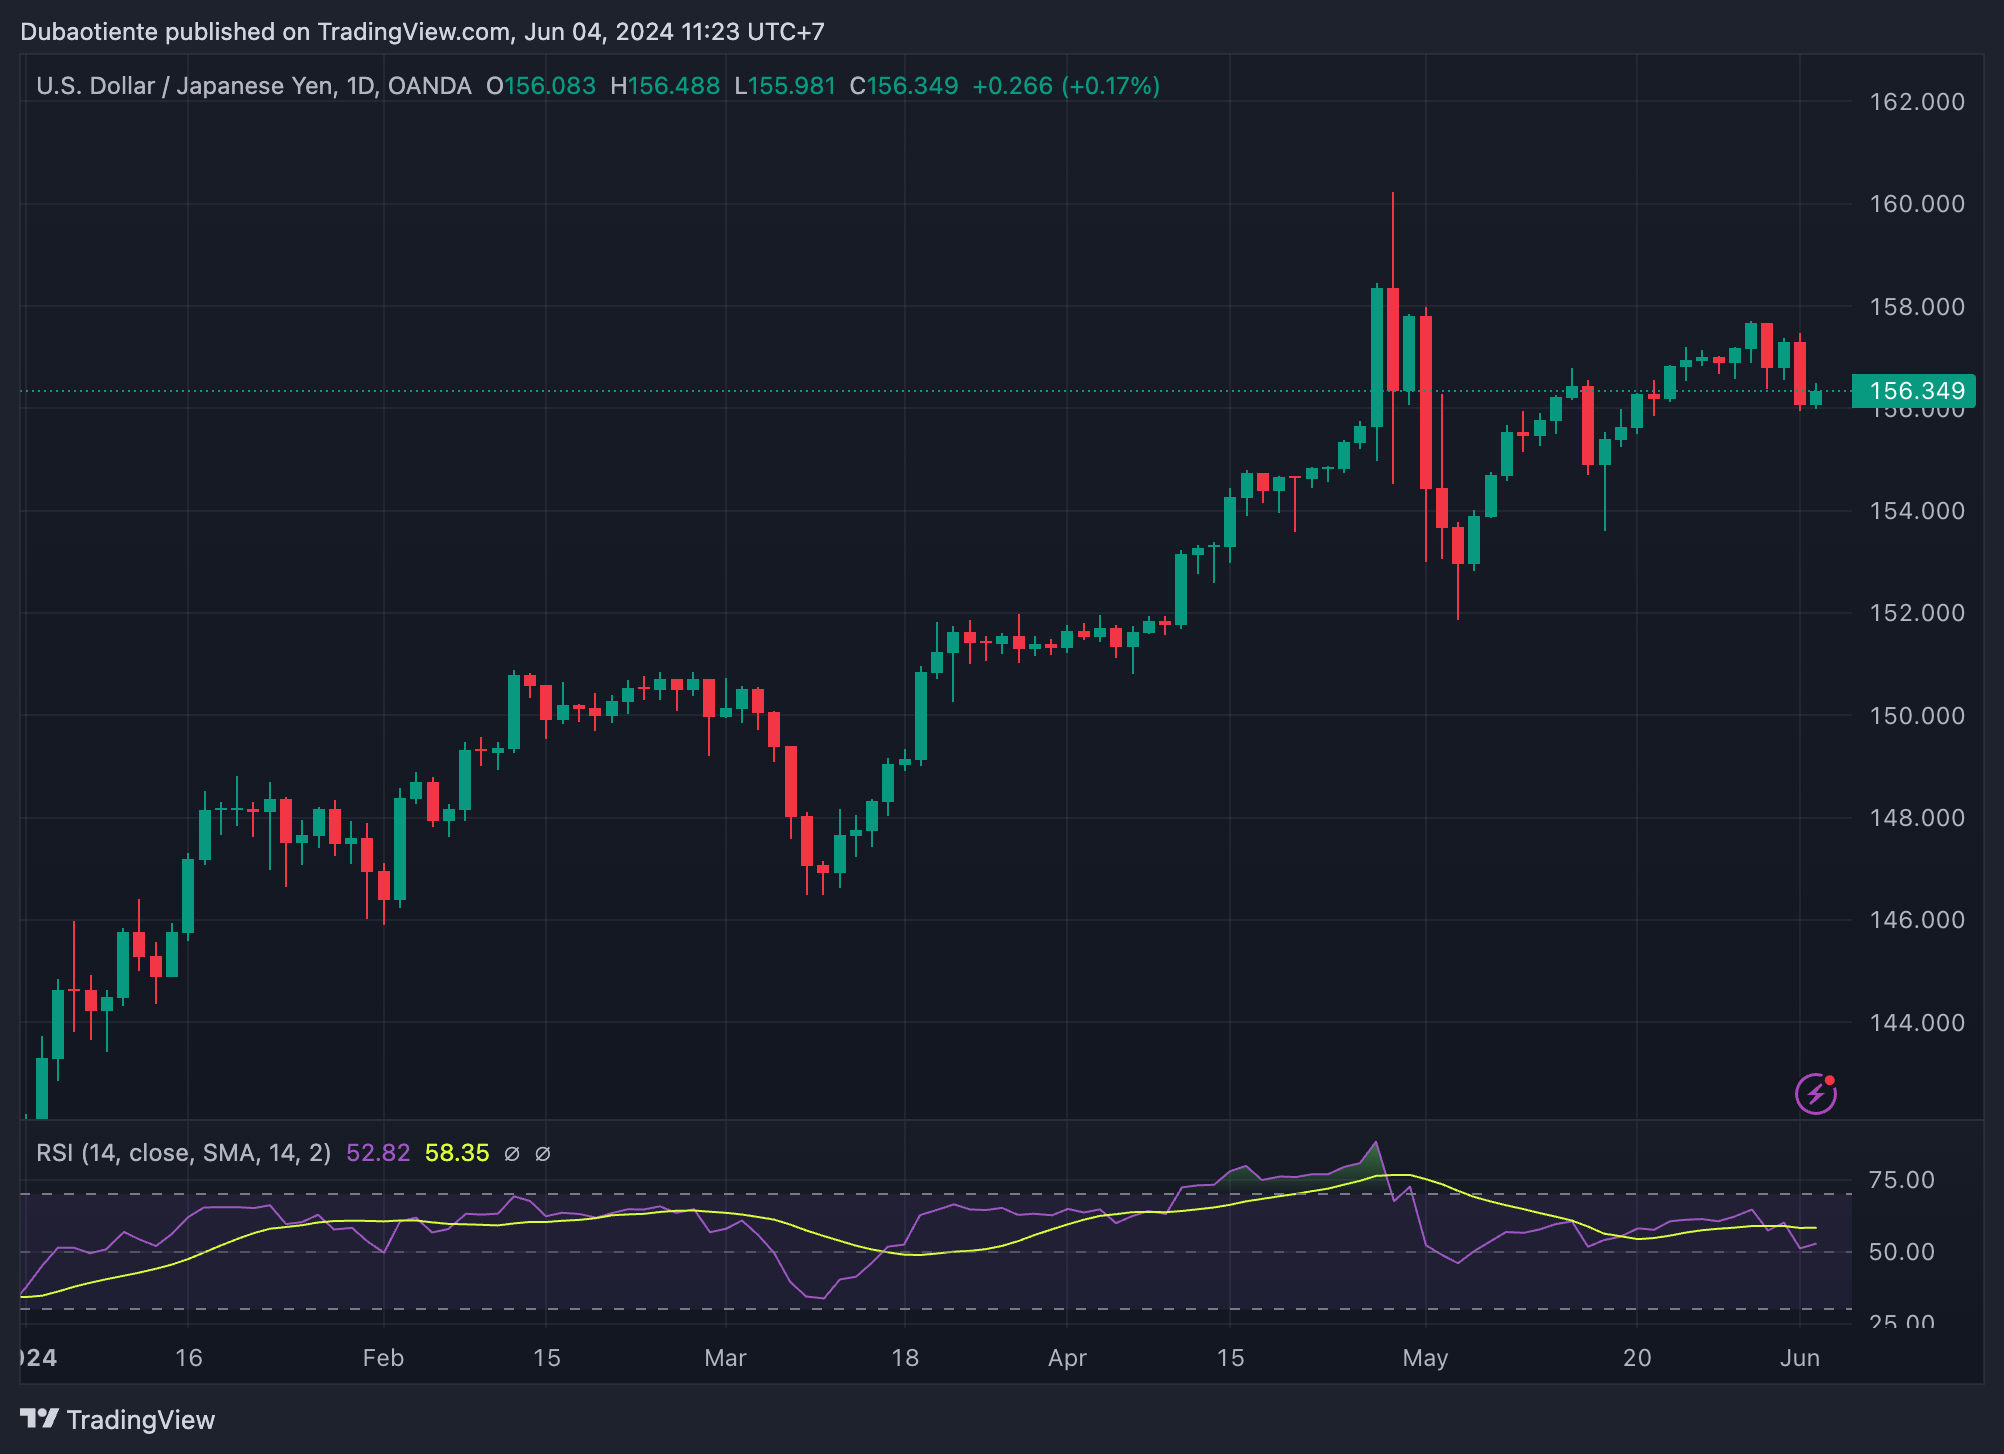Screen dimensions: 2004x1454
Task: Click the 146.000 price axis label
Action: coord(1917,920)
